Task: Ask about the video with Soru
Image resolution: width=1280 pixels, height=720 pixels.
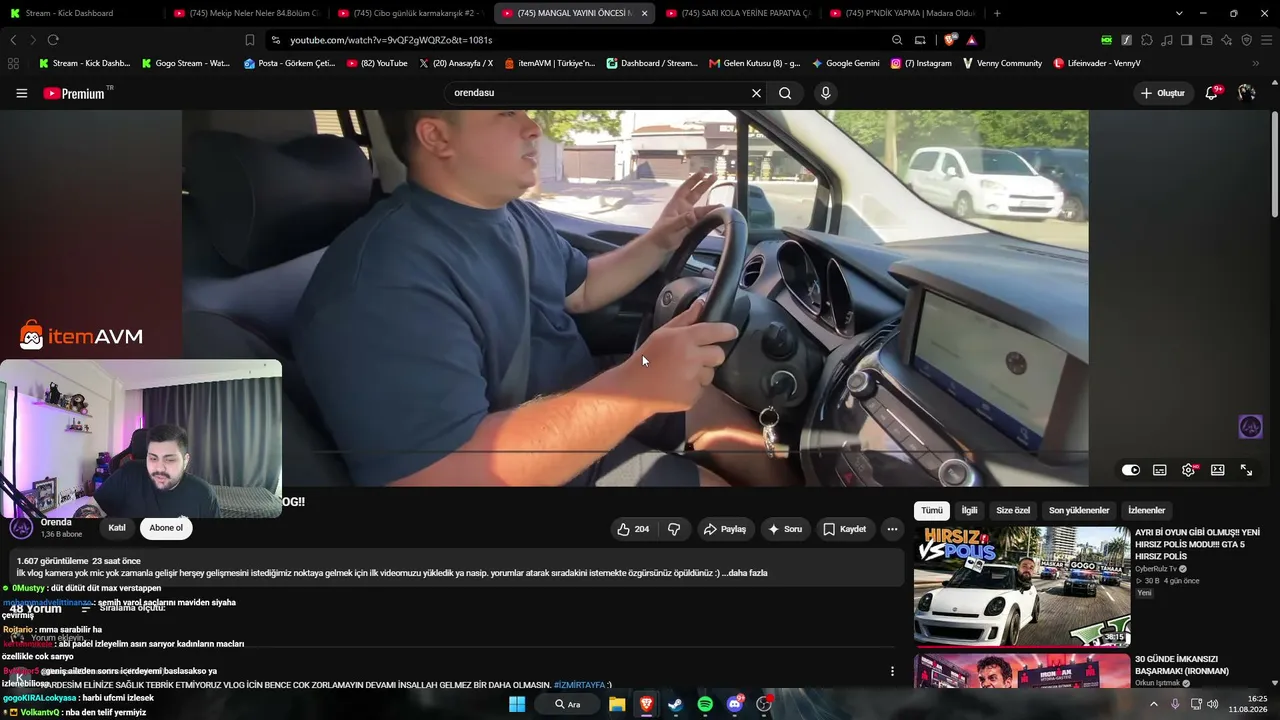Action: (785, 529)
